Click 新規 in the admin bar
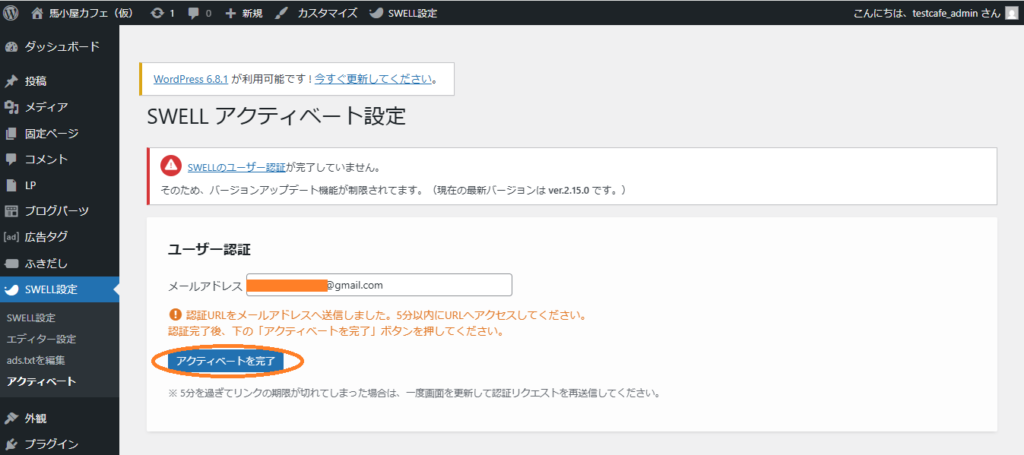 coord(252,13)
